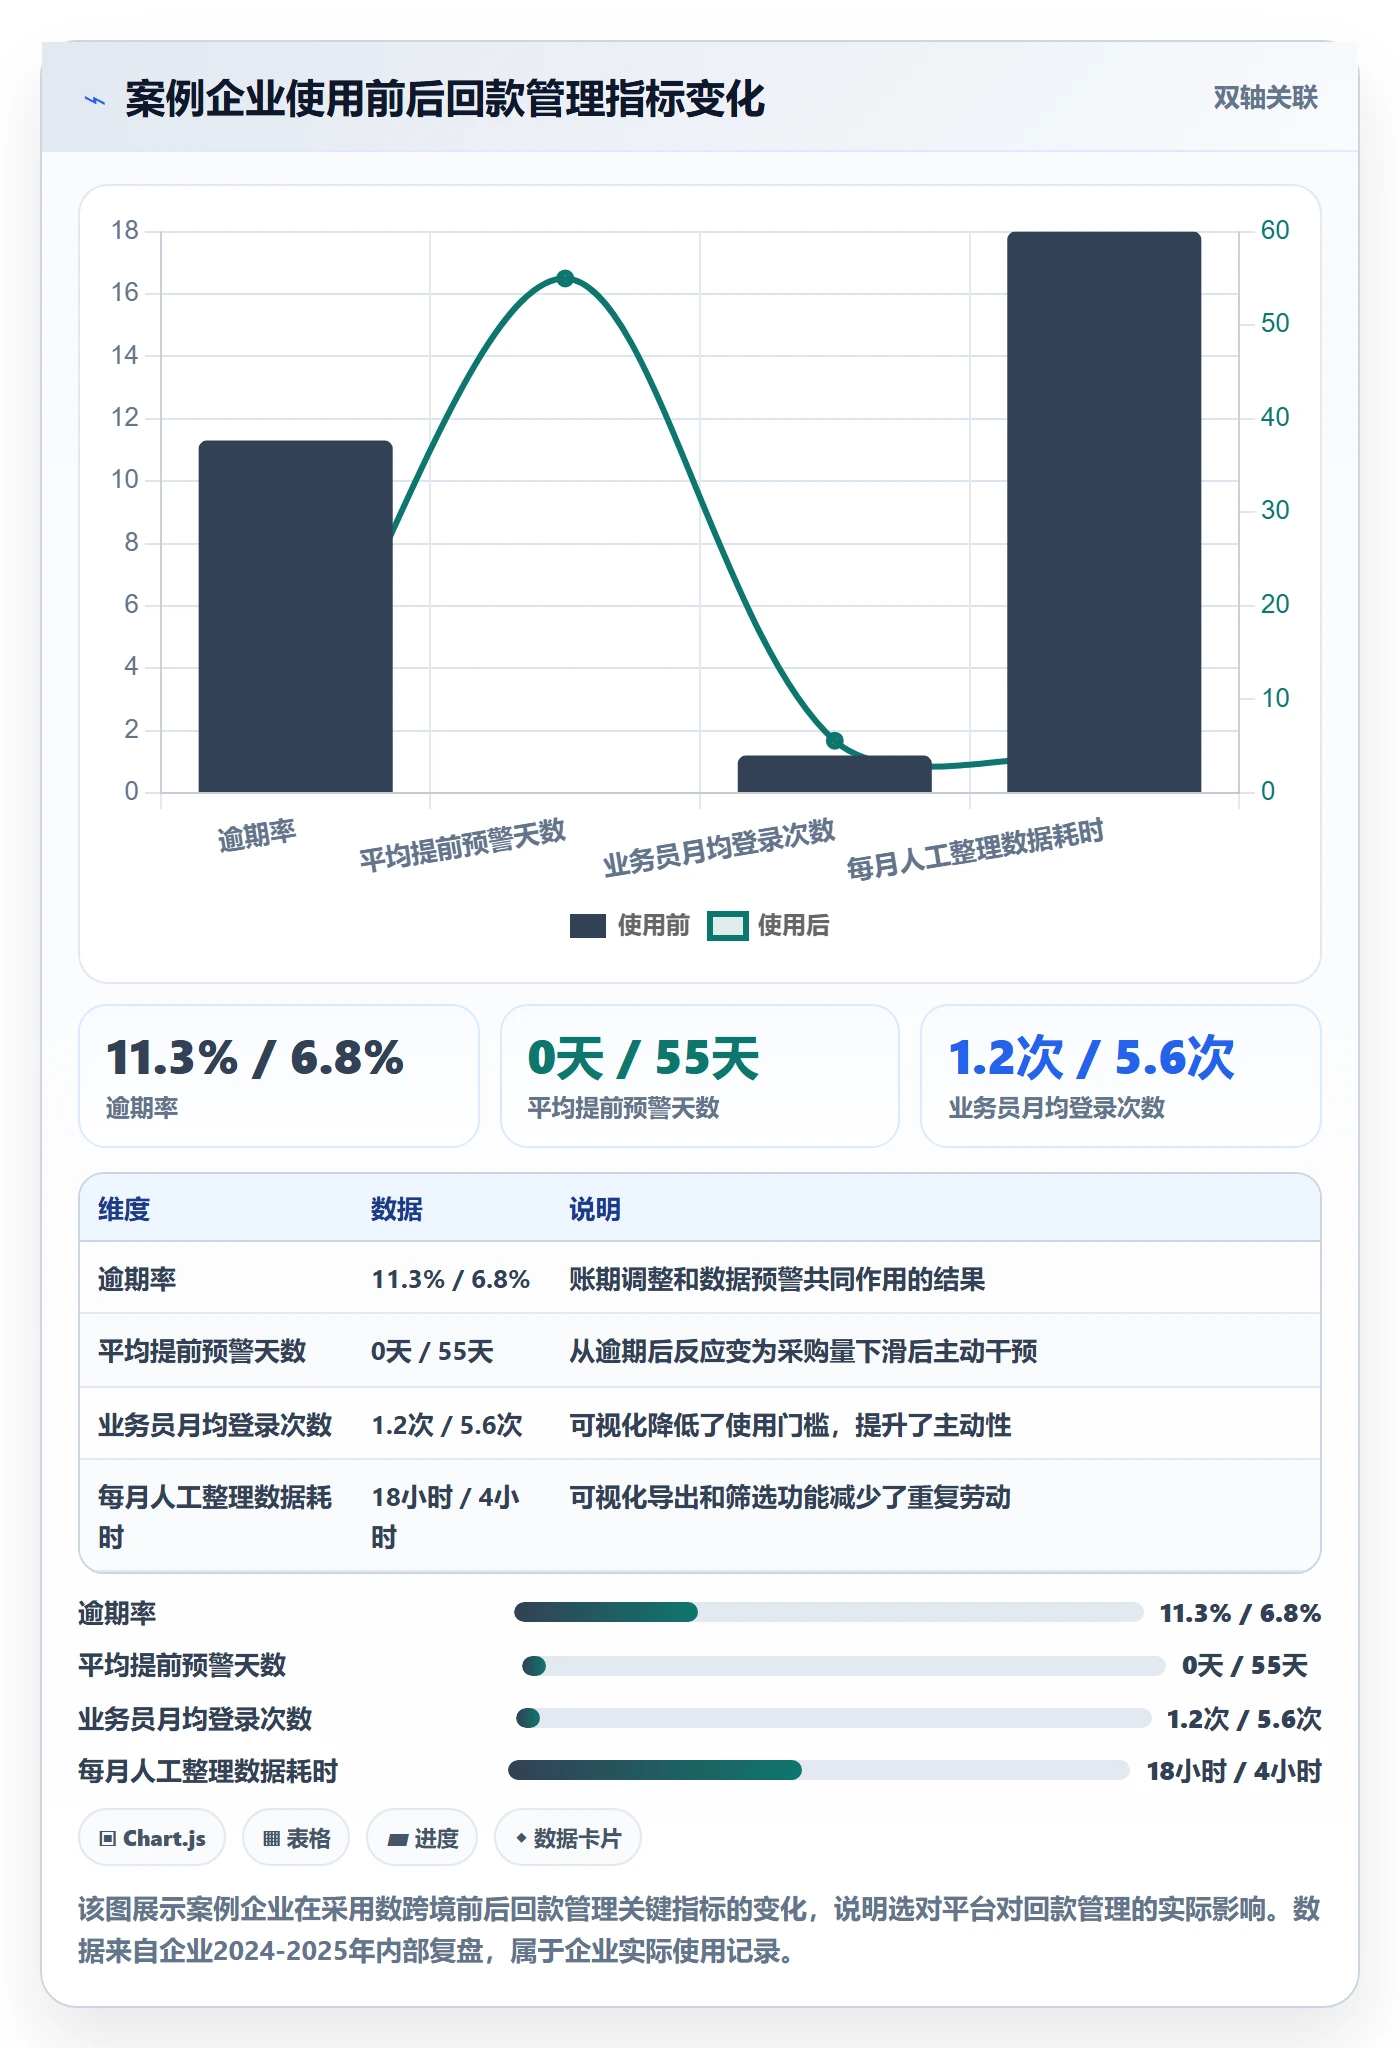Screen dimensions: 1400x2048
Task: Click the 维度 column header
Action: tap(124, 1209)
